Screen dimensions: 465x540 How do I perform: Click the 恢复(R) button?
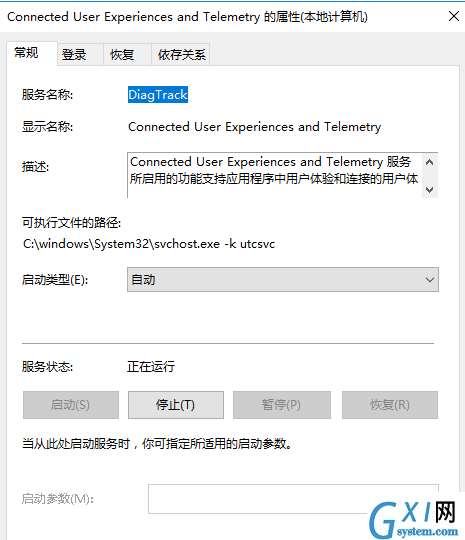click(x=390, y=405)
